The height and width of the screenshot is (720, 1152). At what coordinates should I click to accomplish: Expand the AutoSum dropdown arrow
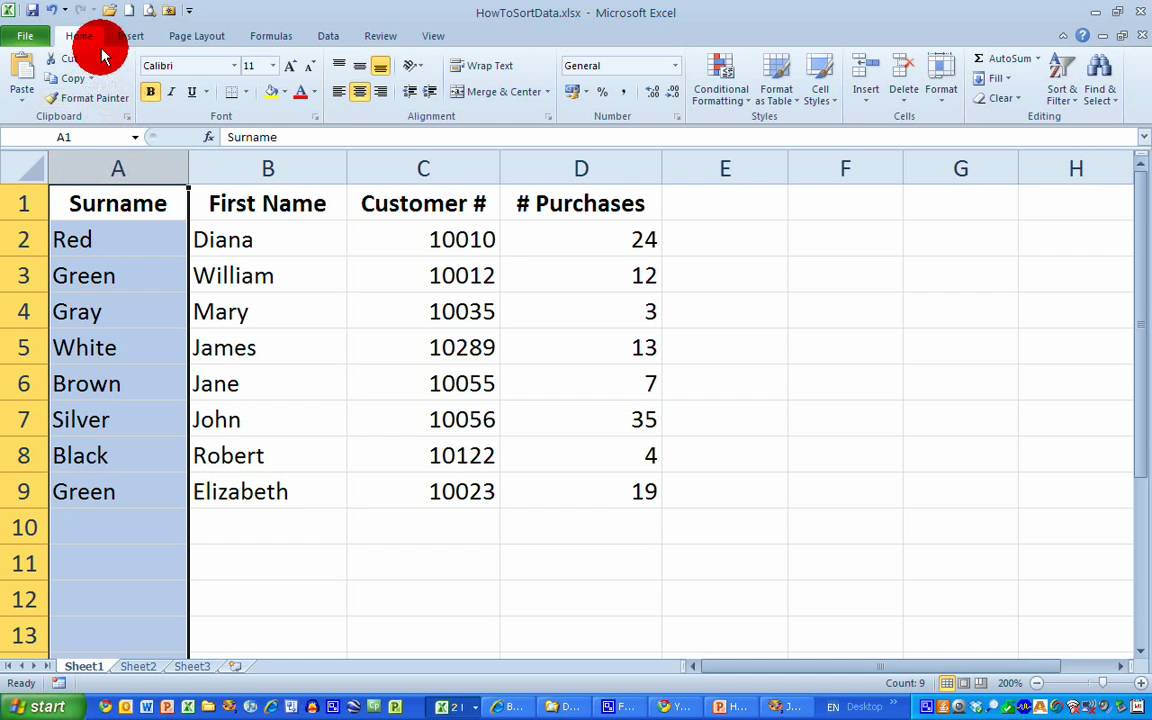pos(1037,58)
